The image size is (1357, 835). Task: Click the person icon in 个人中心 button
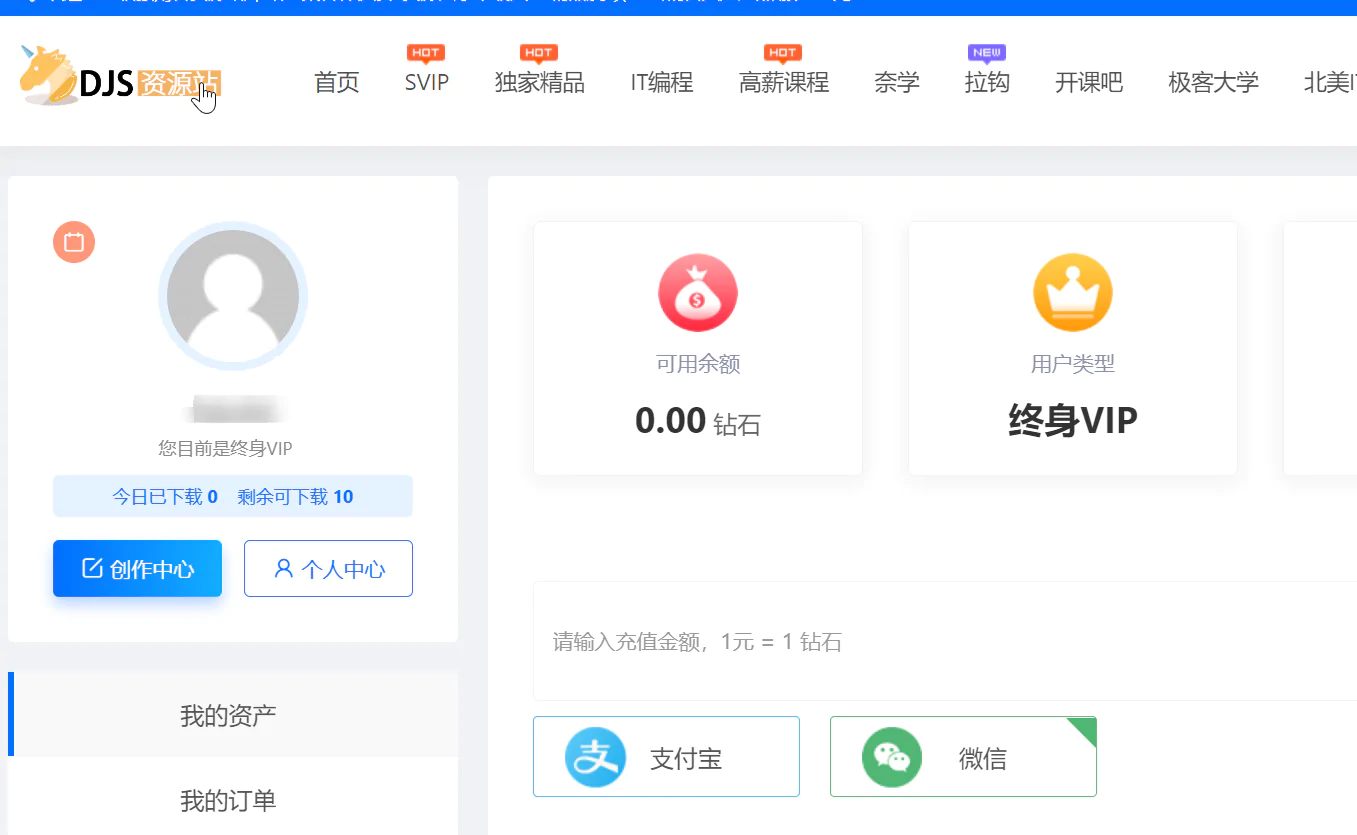click(283, 568)
